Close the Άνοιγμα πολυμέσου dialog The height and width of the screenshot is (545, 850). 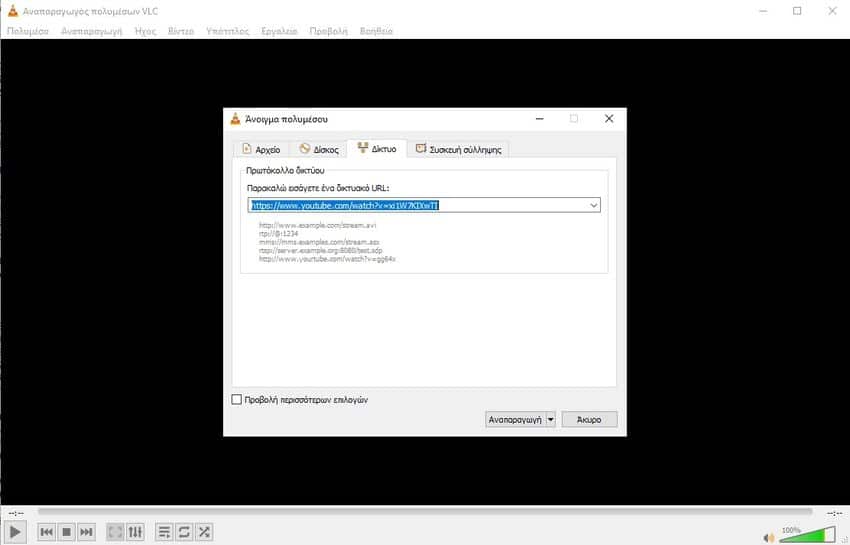coord(609,119)
